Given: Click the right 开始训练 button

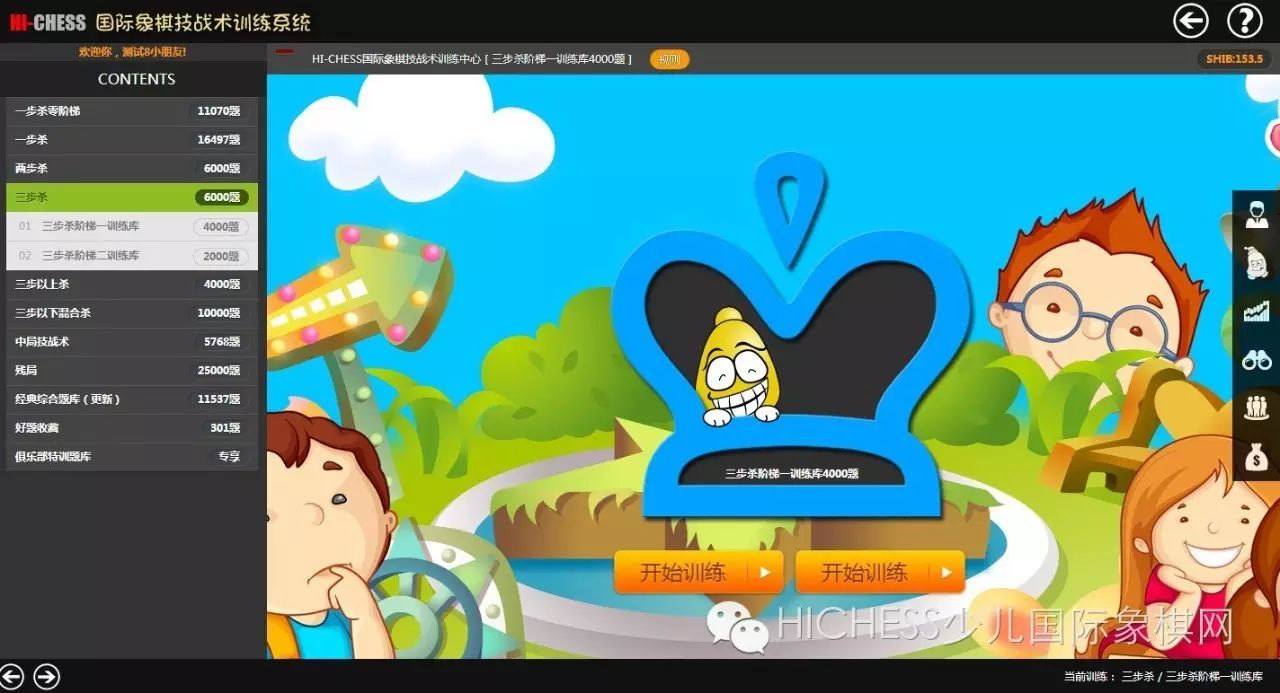Looking at the screenshot, I should tap(880, 572).
